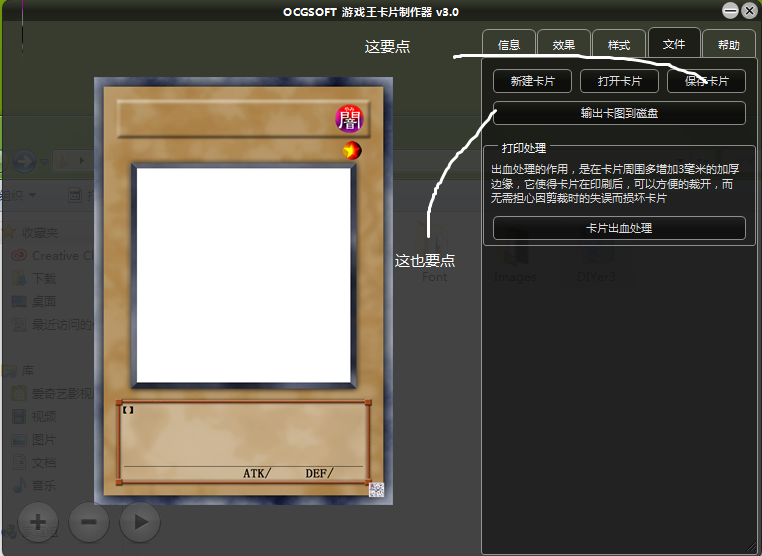The height and width of the screenshot is (556, 762).
Task: Click the 新建卡片 button
Action: point(532,81)
